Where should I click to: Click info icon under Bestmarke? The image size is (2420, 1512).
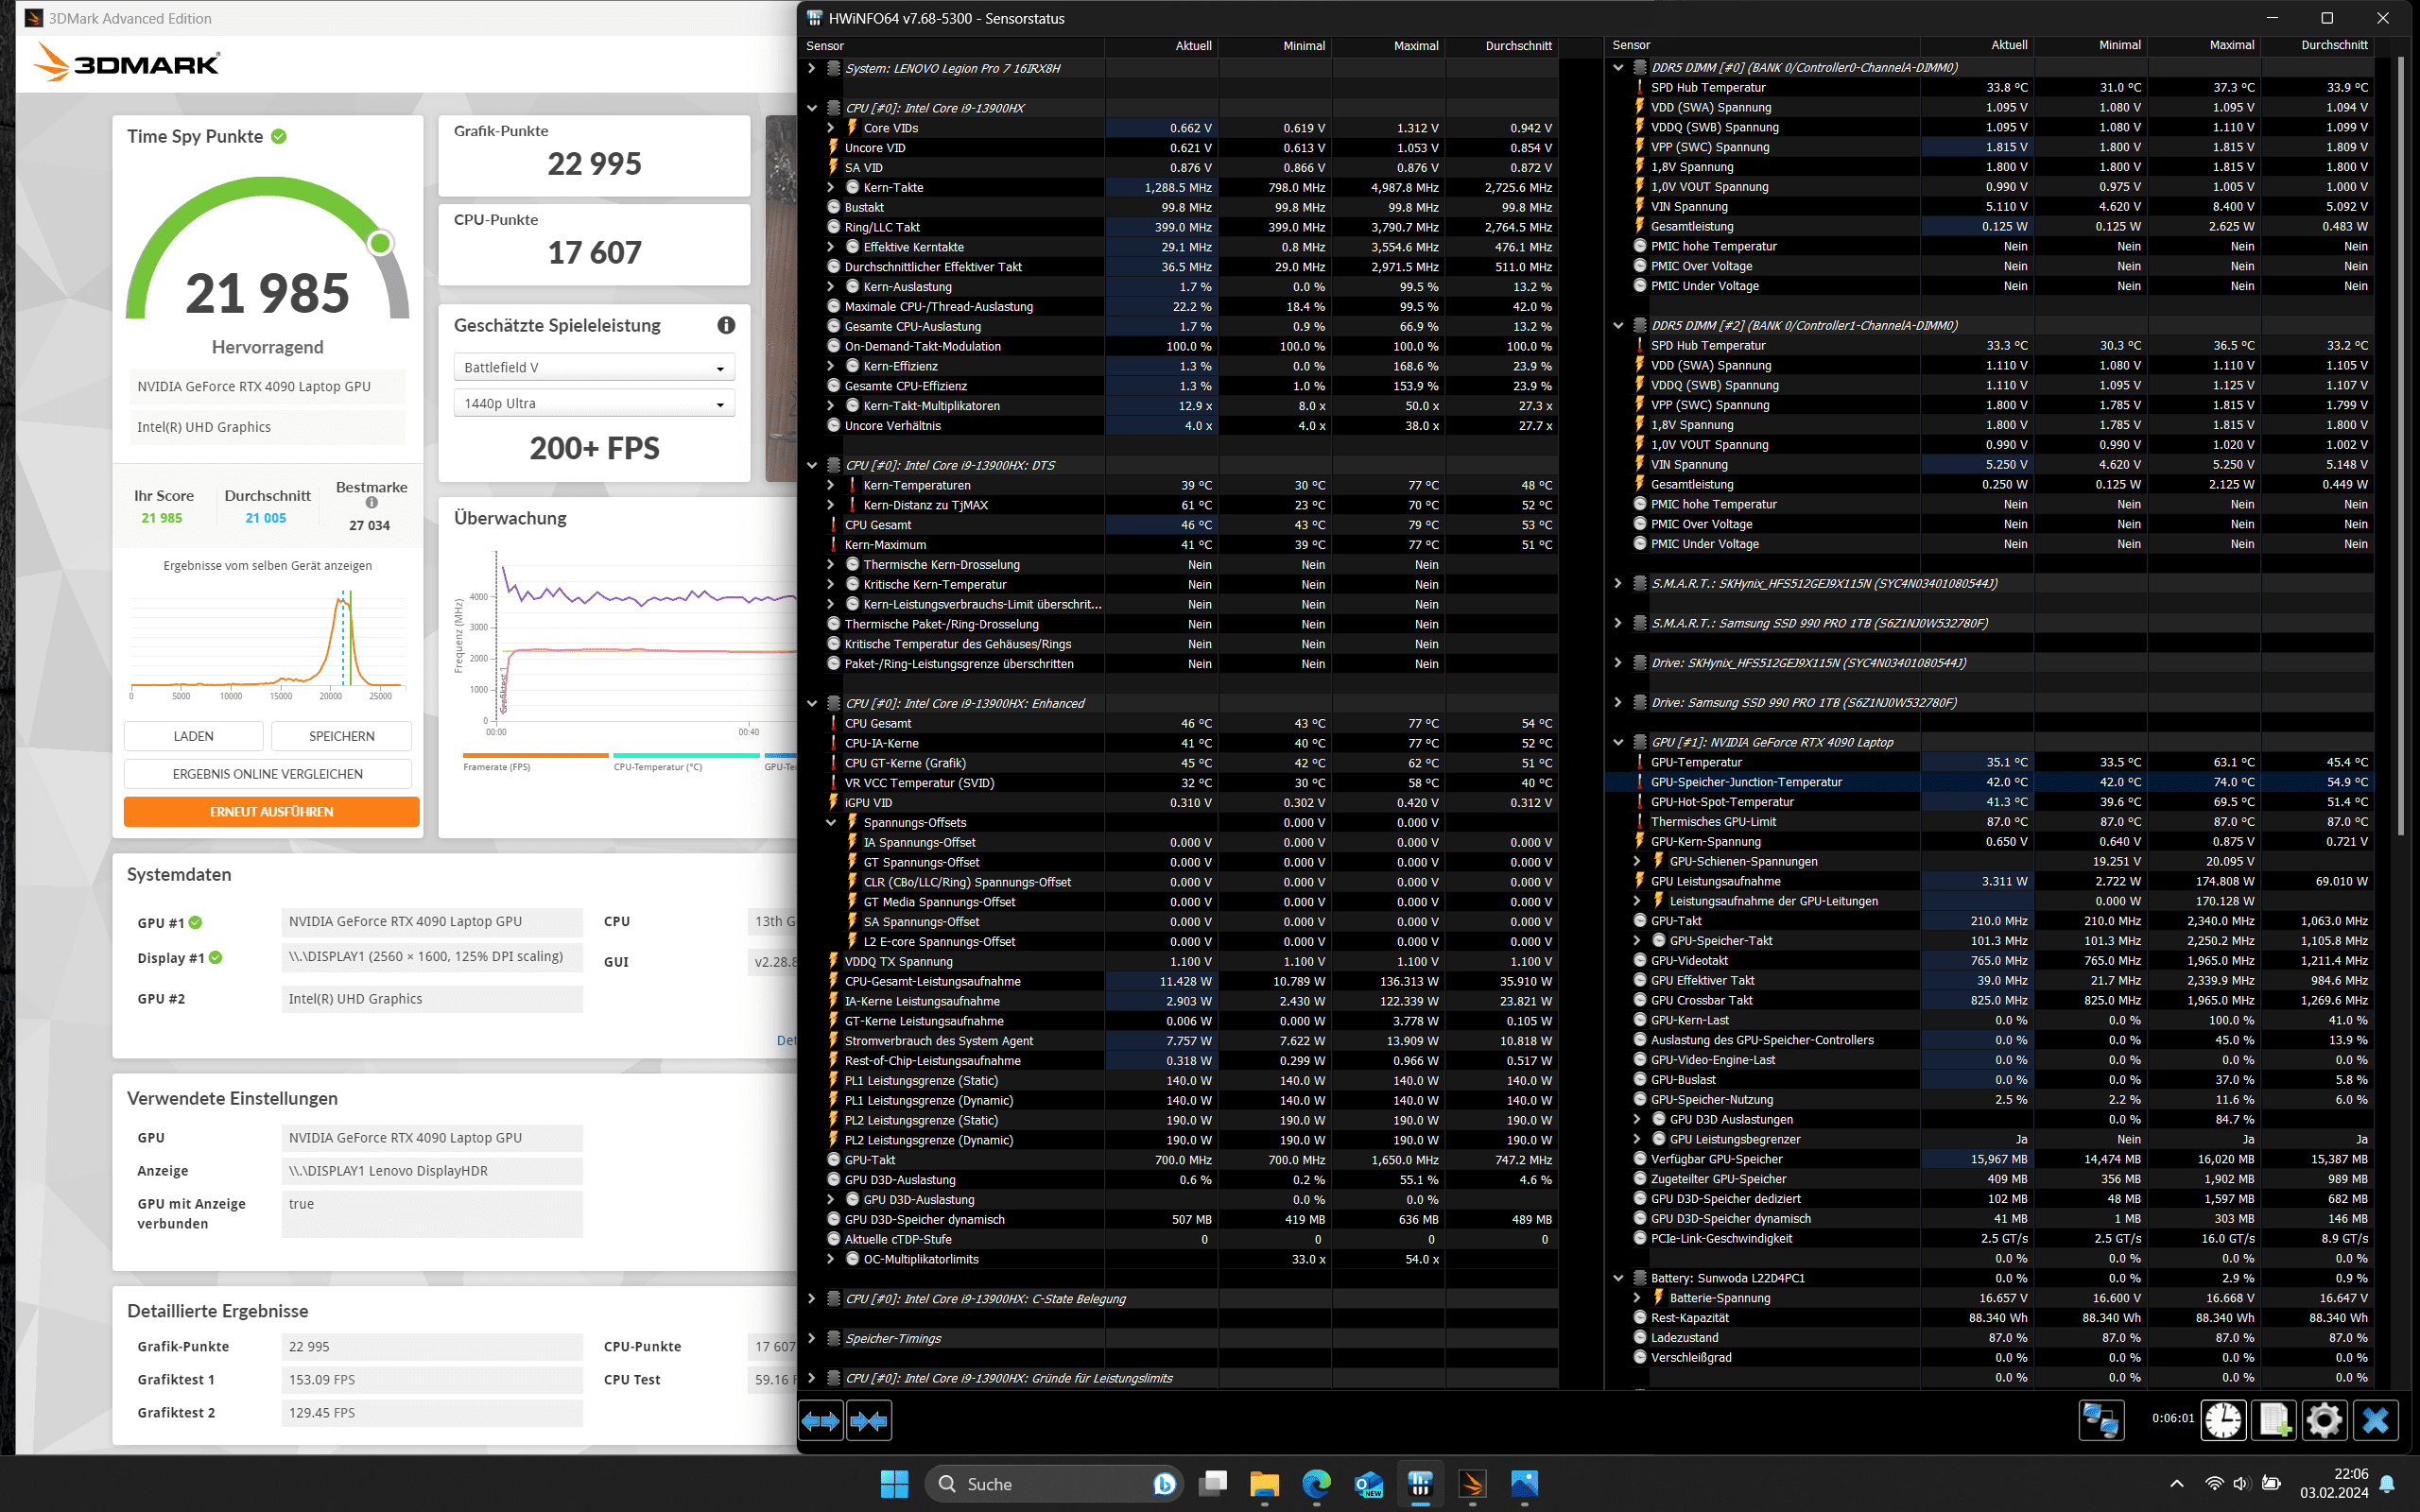pos(372,503)
